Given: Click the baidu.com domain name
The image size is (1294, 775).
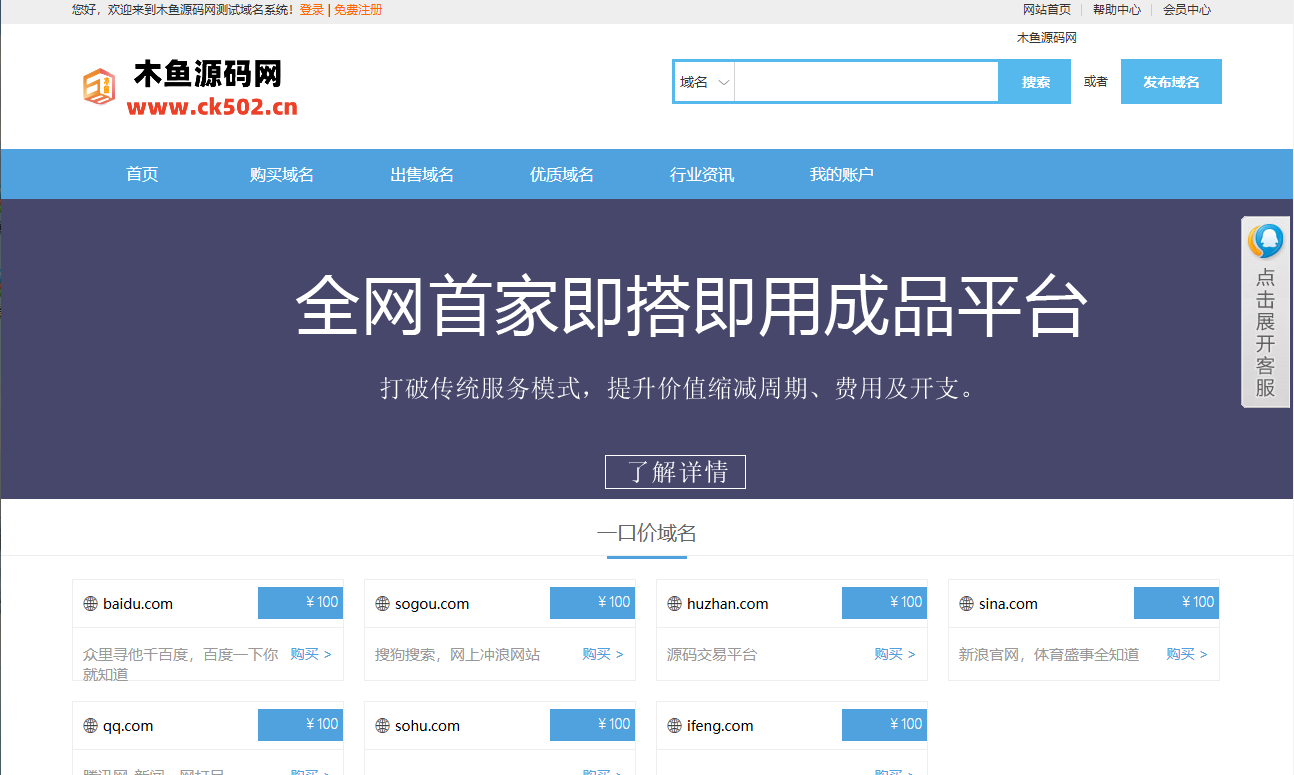Looking at the screenshot, I should pyautogui.click(x=138, y=604).
